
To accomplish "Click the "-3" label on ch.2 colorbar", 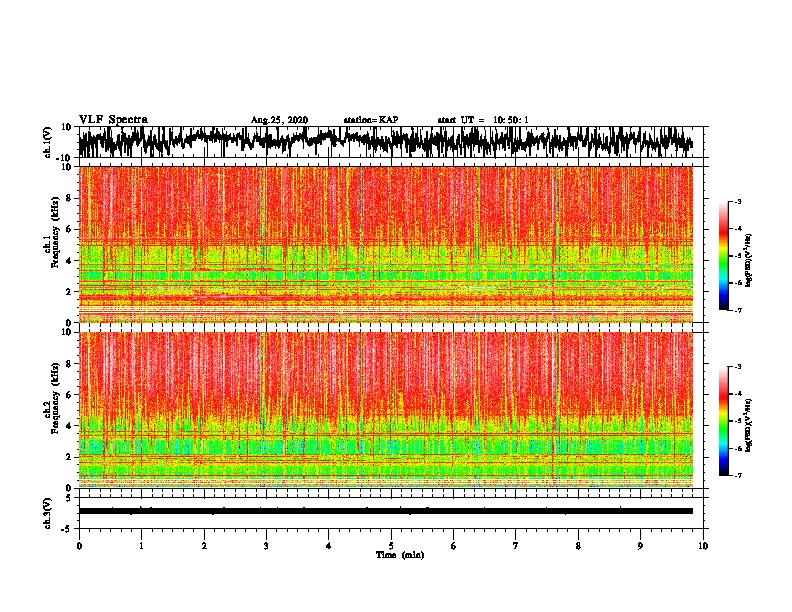I will [738, 367].
